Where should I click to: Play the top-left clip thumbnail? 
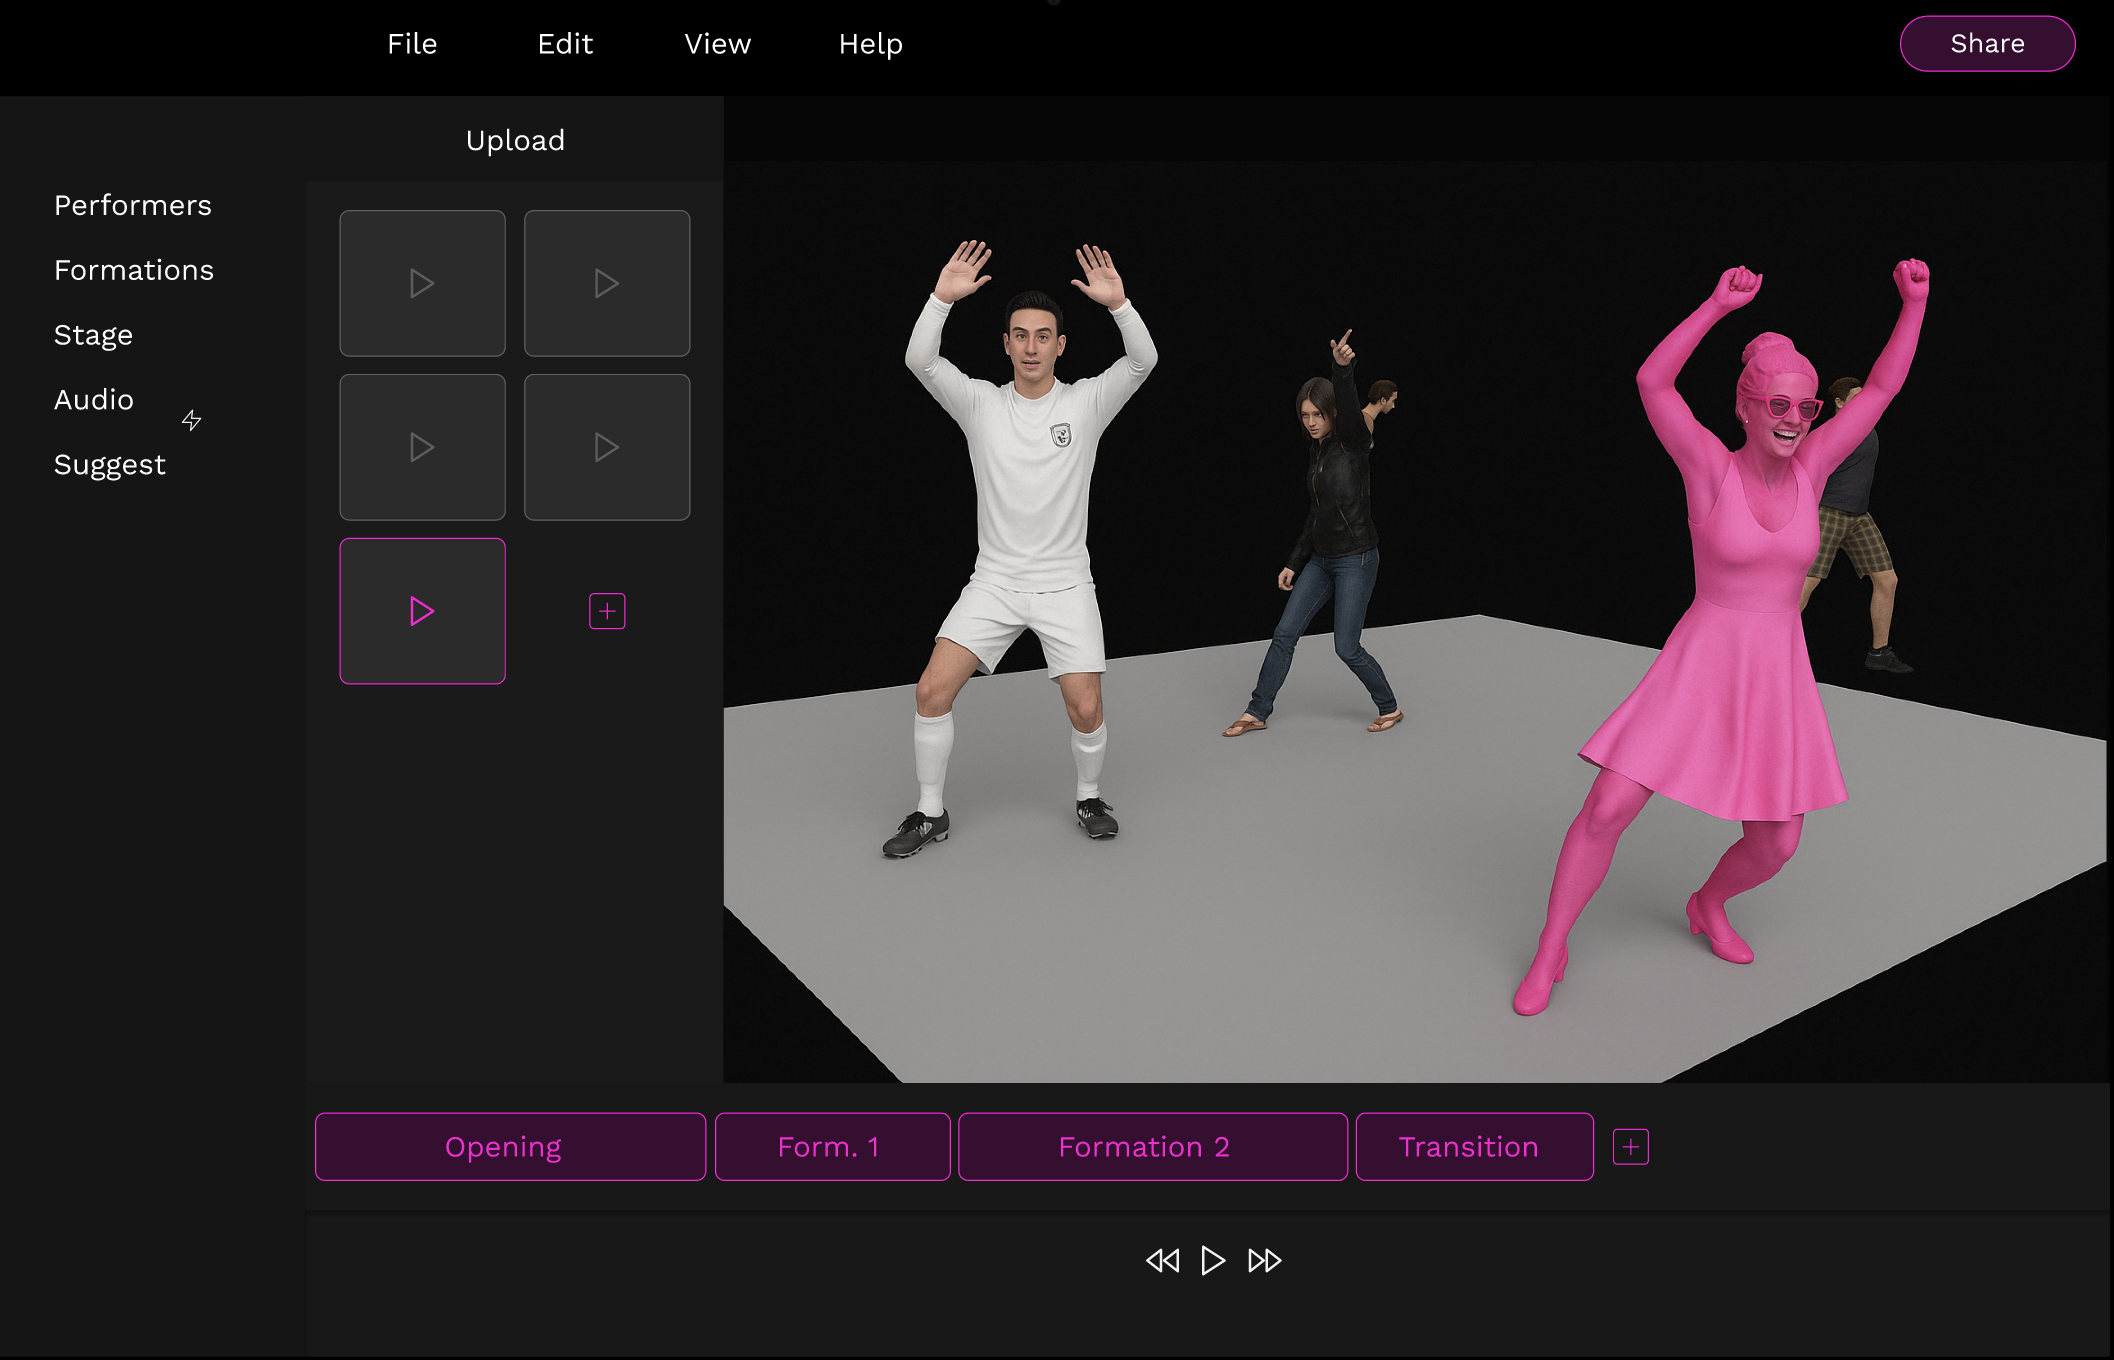(x=422, y=283)
